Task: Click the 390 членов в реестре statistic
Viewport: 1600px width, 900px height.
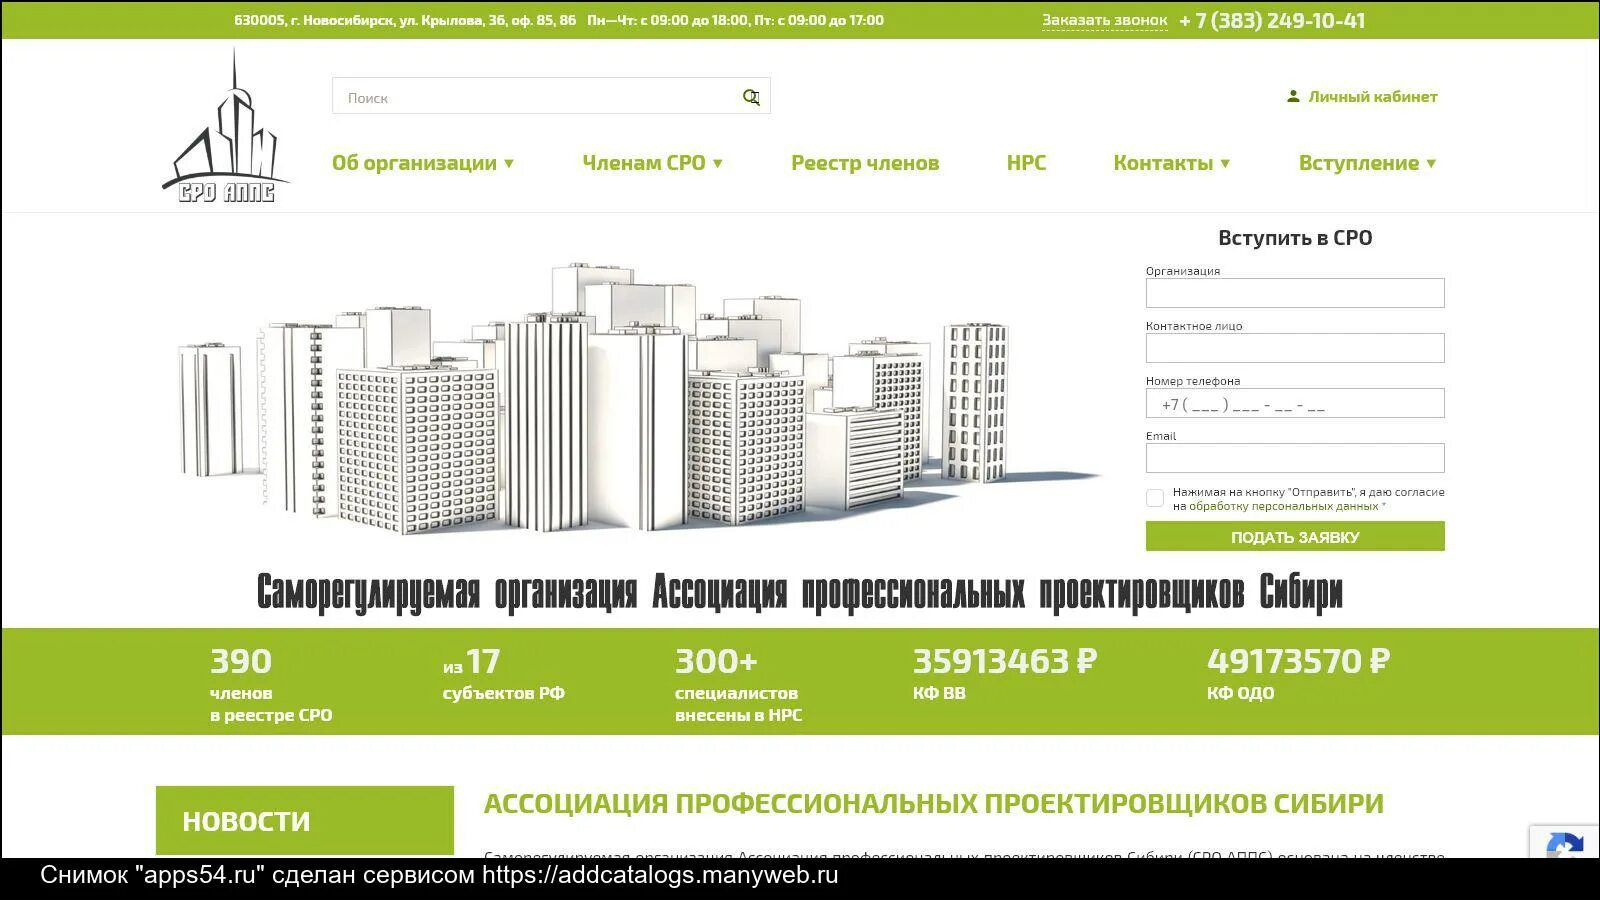Action: click(271, 686)
